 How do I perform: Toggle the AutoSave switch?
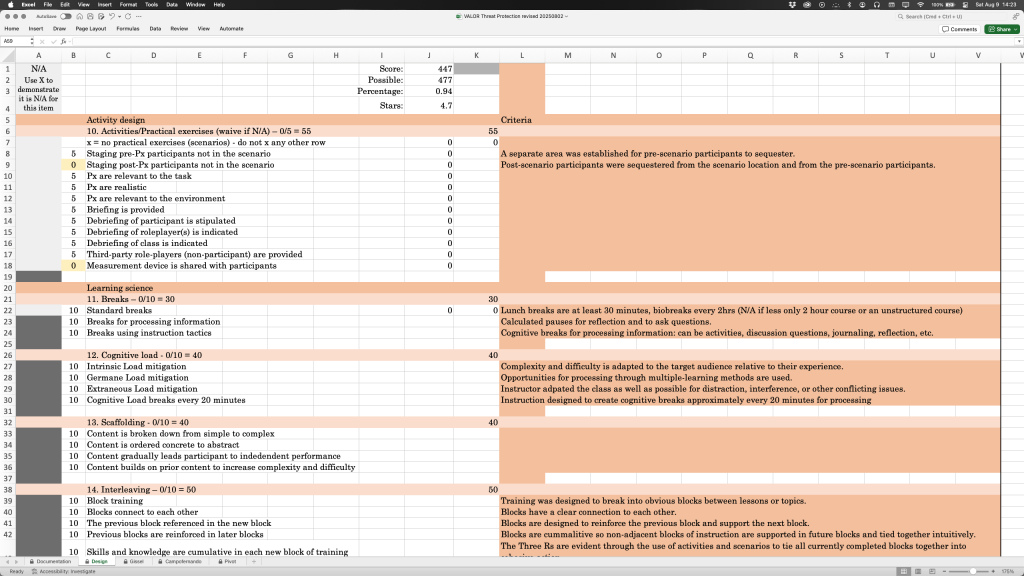coord(66,16)
